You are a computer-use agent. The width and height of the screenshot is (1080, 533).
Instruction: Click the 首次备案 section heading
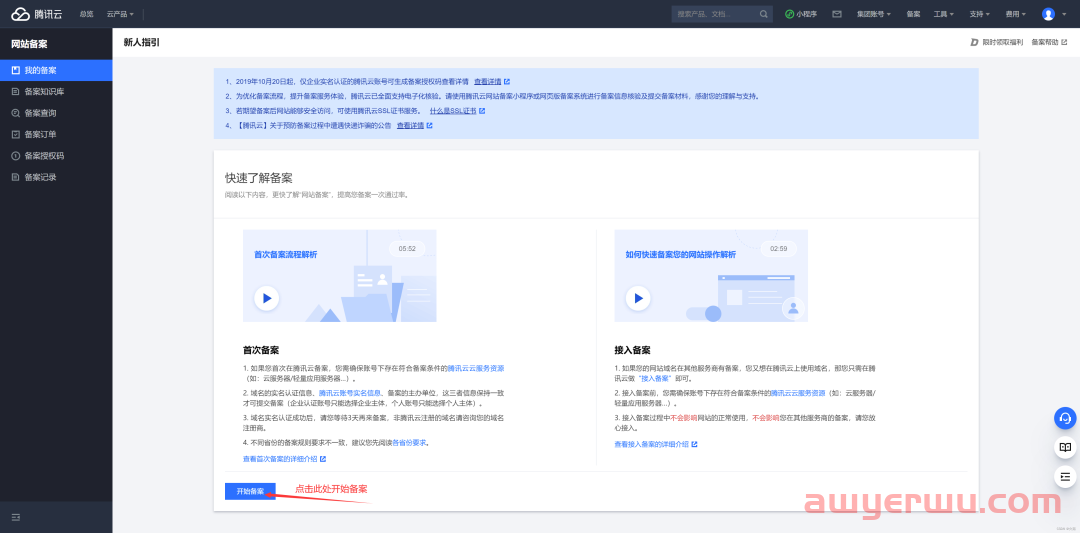tap(260, 351)
